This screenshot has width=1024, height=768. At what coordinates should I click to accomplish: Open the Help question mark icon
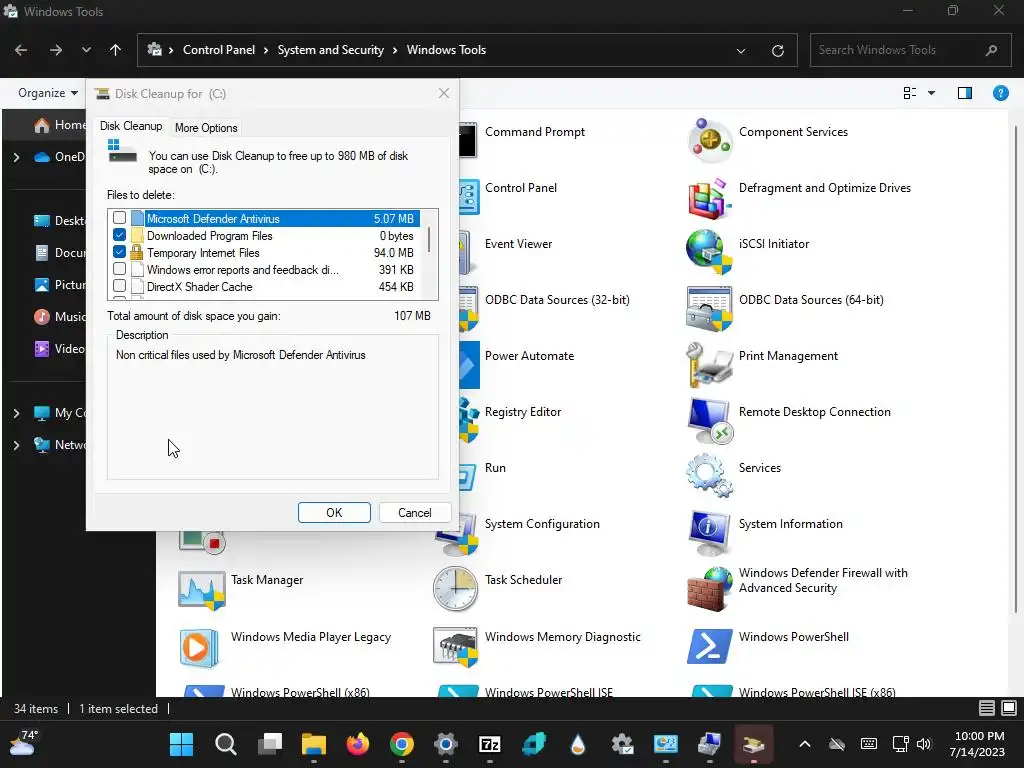click(1000, 93)
